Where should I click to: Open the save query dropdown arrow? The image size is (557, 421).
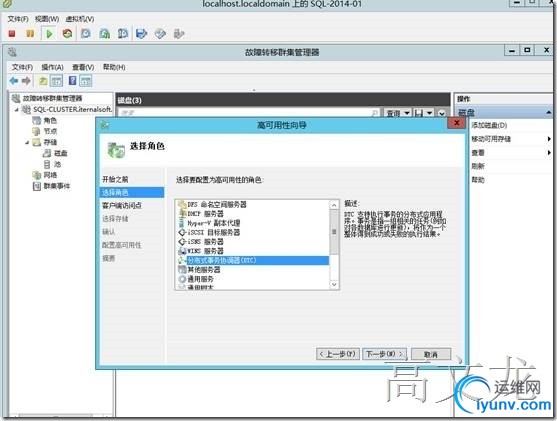[x=429, y=113]
